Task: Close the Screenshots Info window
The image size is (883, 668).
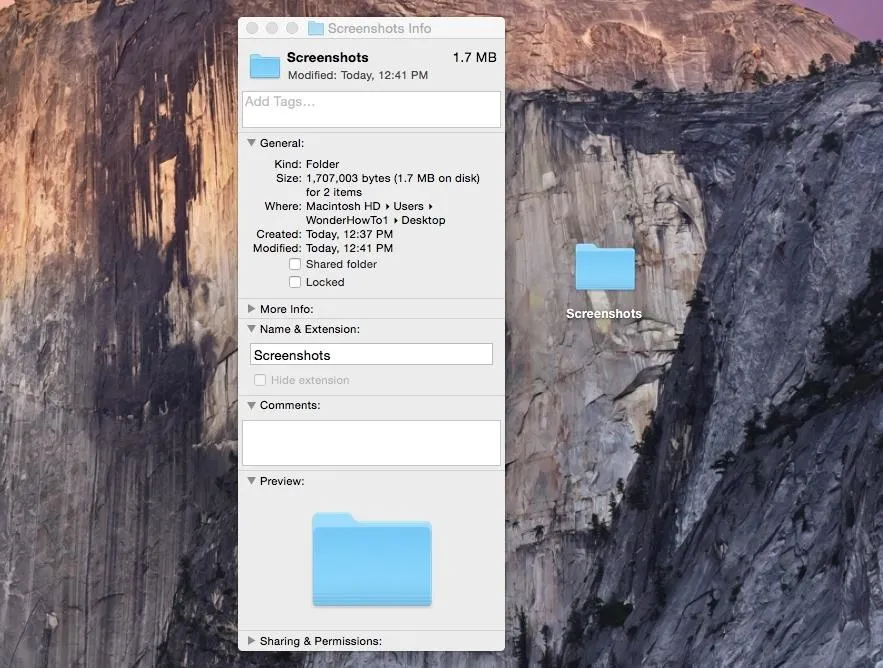Action: (x=252, y=28)
